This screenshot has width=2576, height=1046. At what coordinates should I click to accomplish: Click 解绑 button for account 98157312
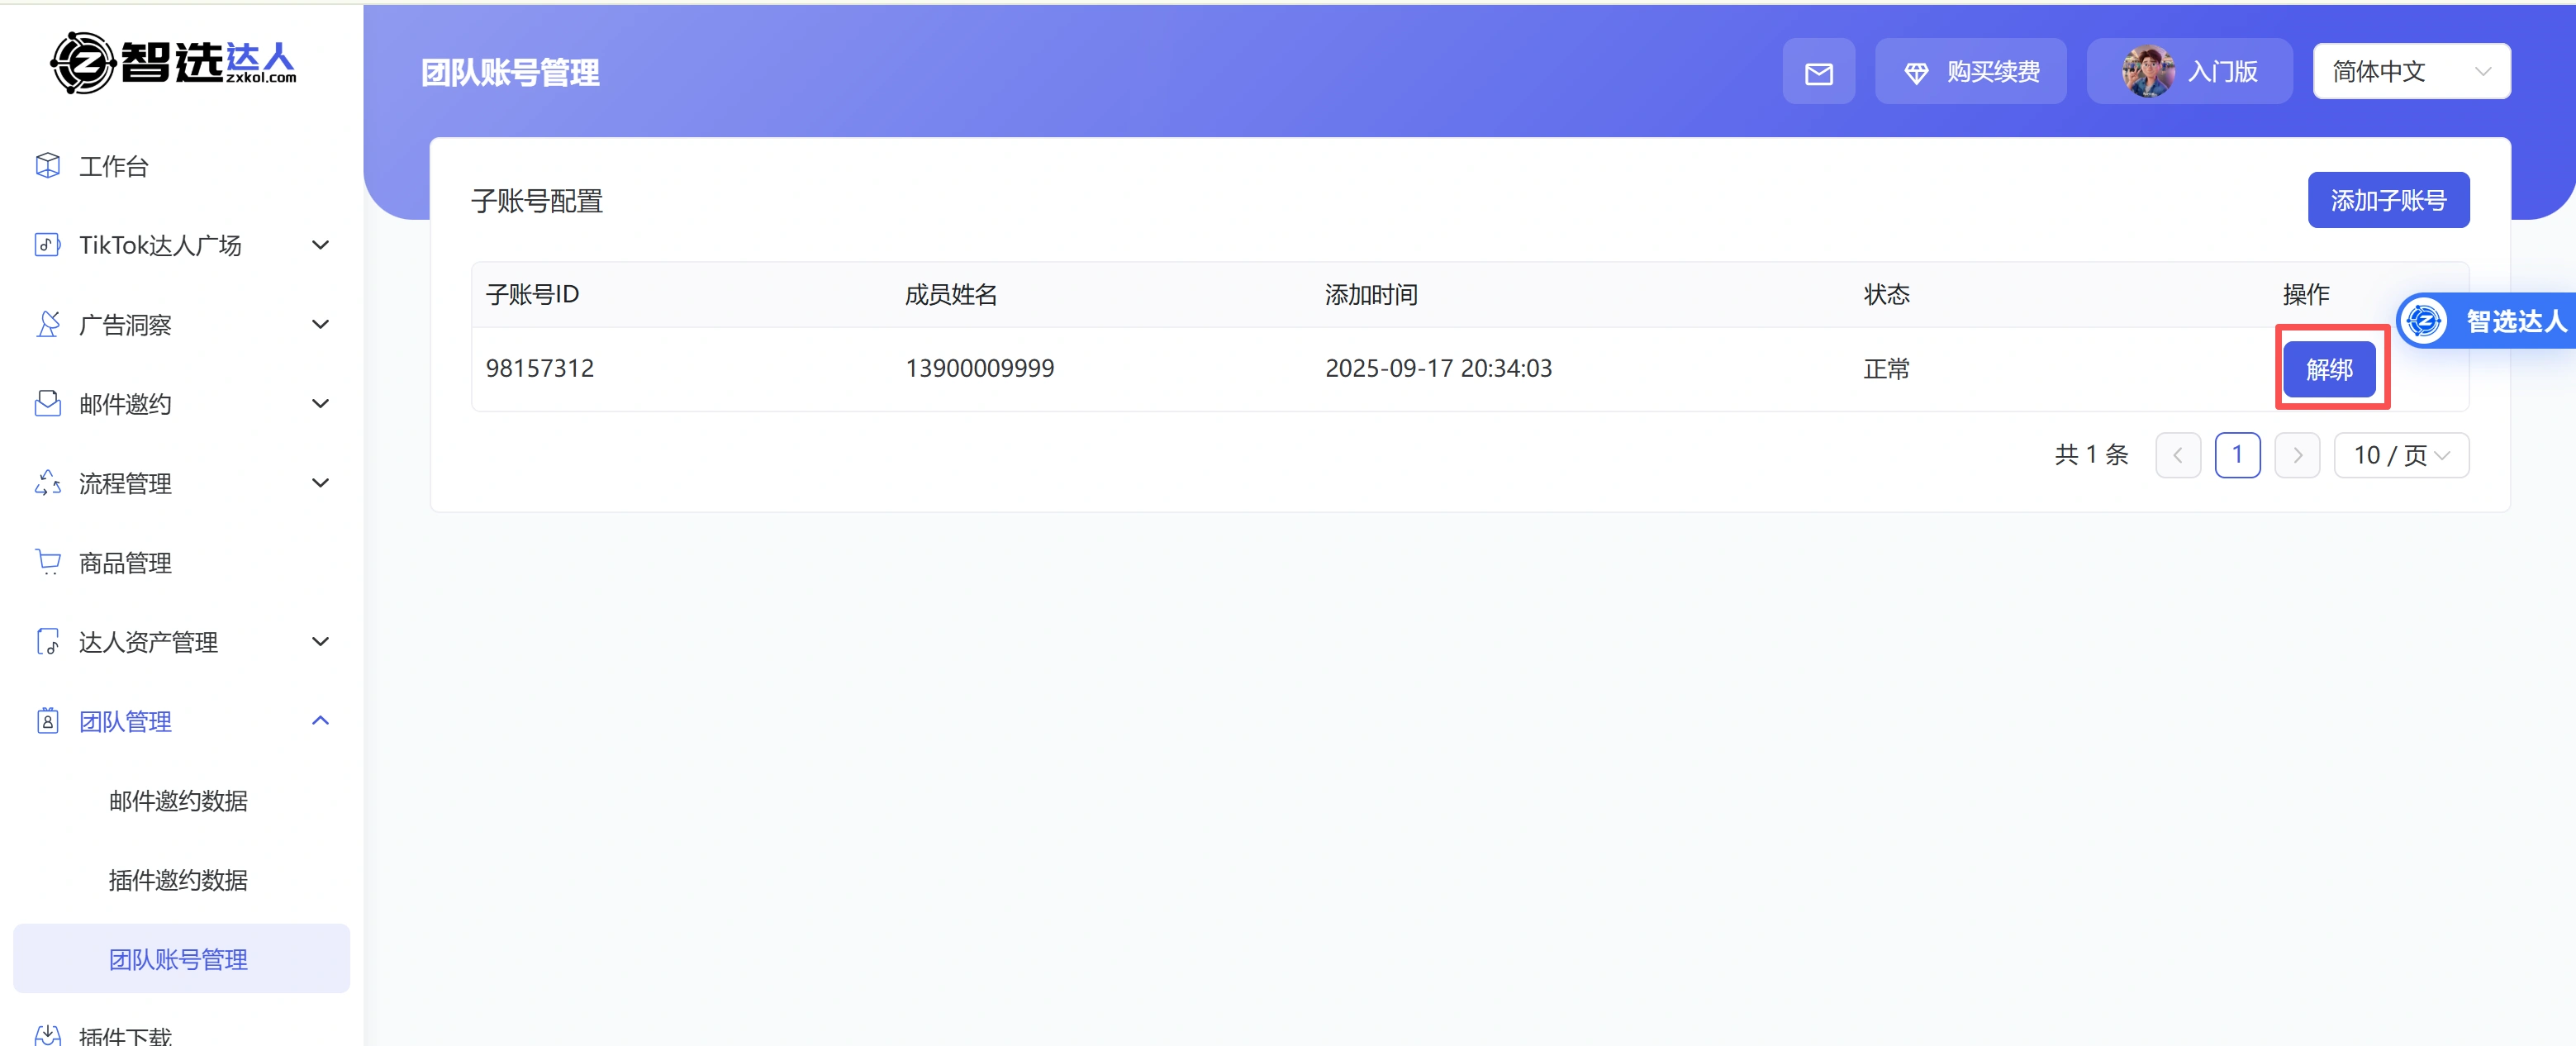point(2328,369)
